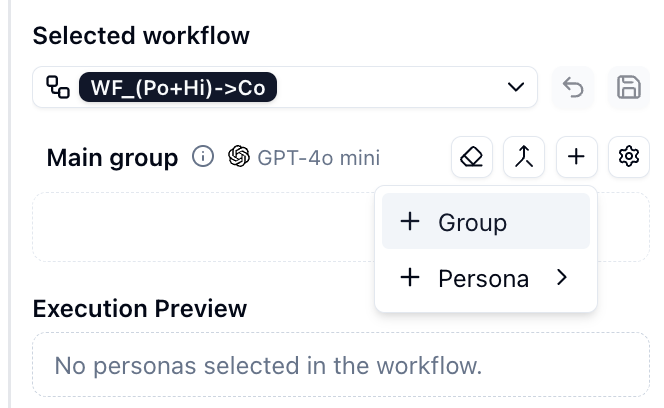Open the selected workflow dropdown chevron

click(516, 88)
